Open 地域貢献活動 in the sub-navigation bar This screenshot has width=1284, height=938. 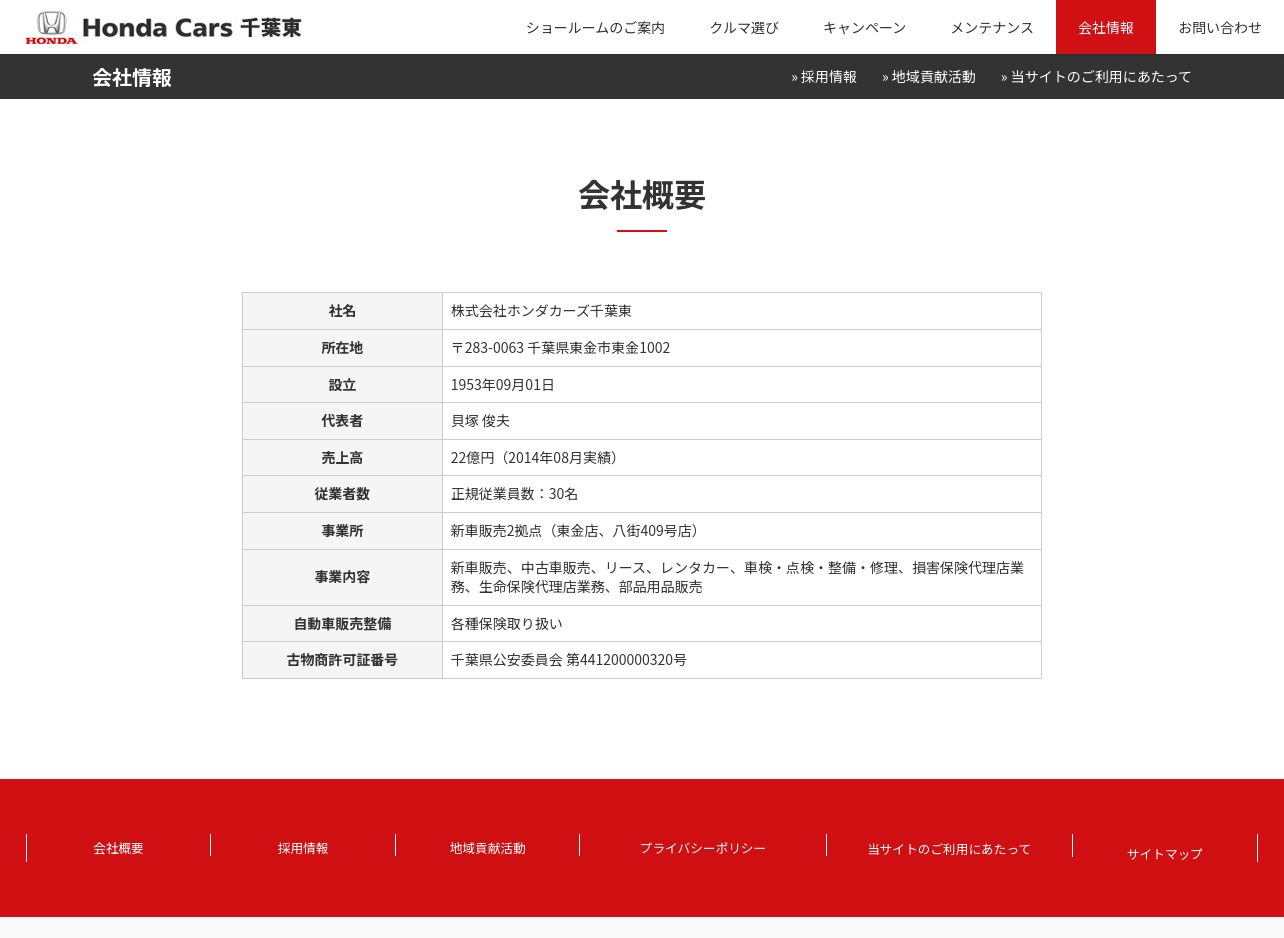coord(929,77)
